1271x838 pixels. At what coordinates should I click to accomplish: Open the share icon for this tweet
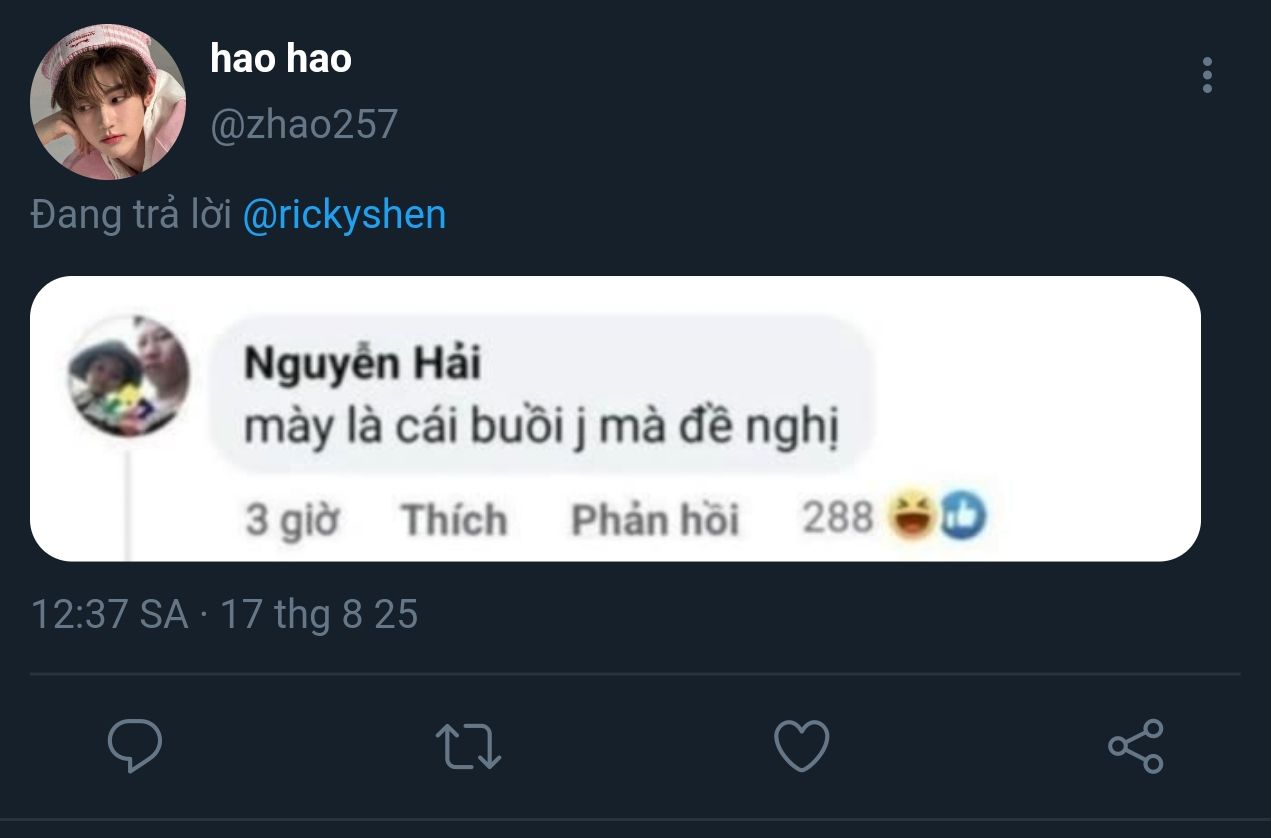click(x=1136, y=746)
